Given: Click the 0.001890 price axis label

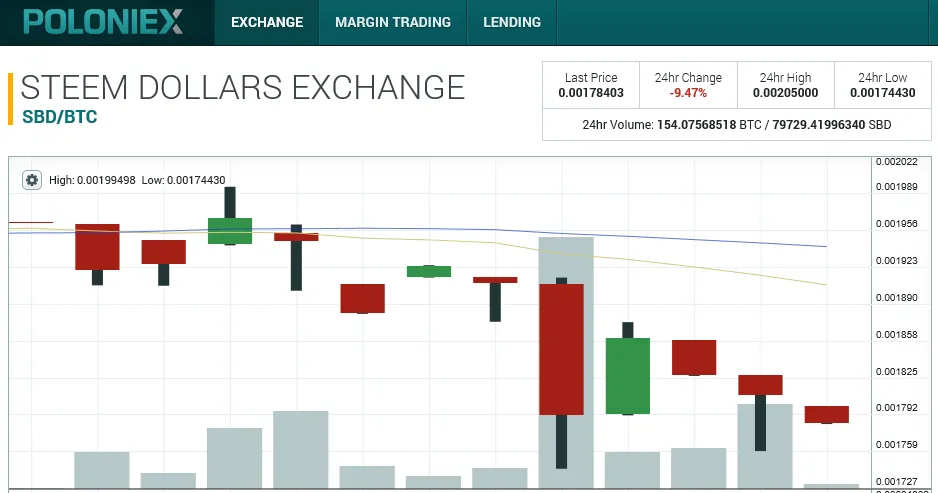Looking at the screenshot, I should 897,298.
